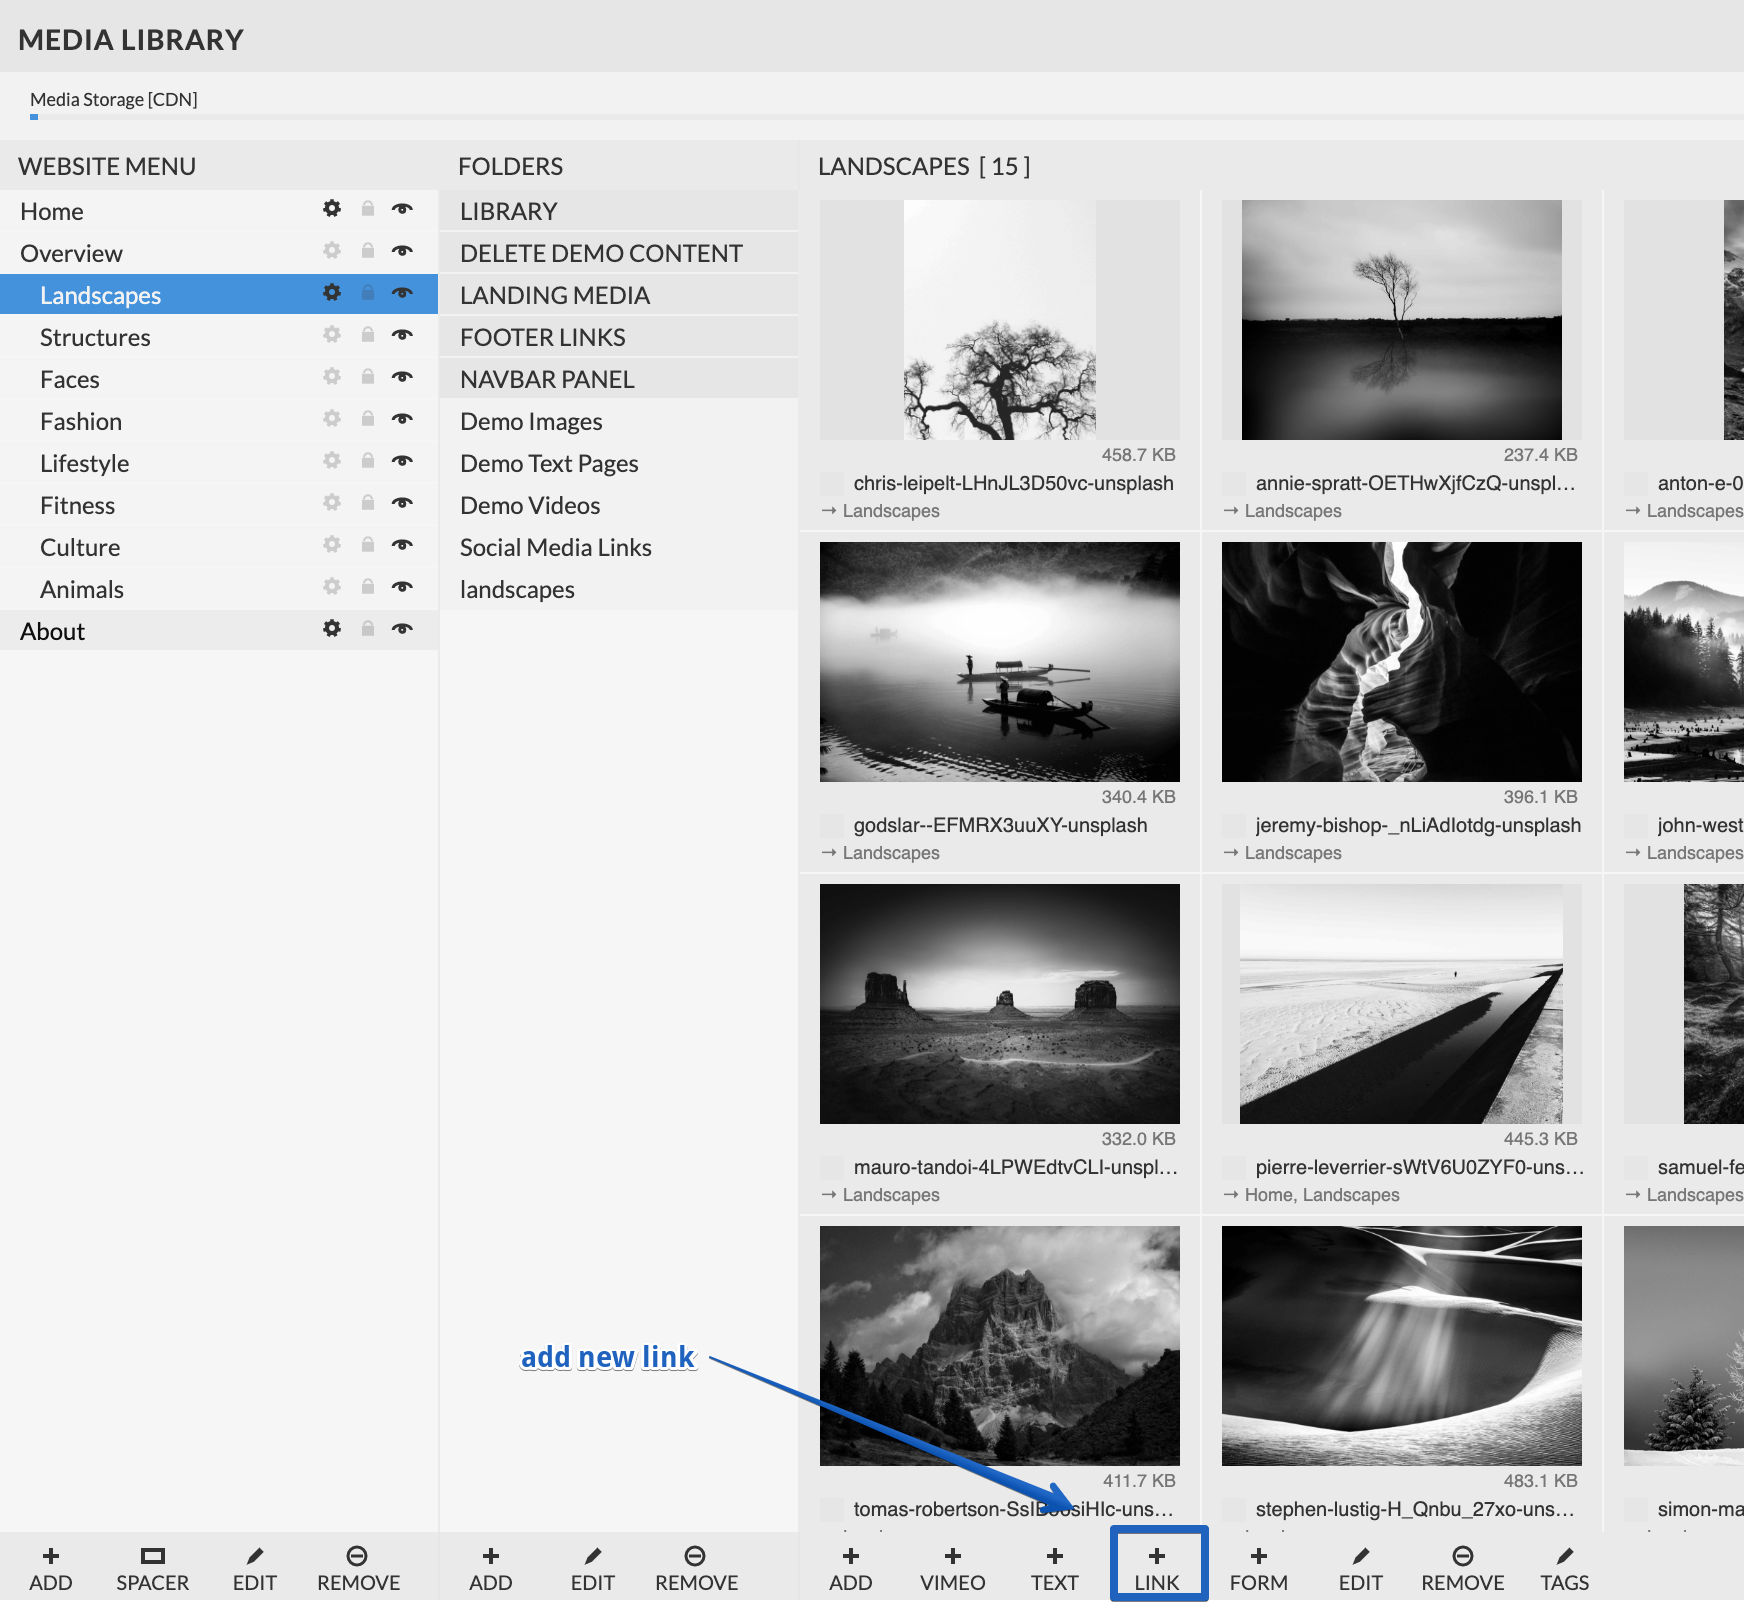Tick checkbox beside chris-leipelt filename
The image size is (1744, 1605).
(x=832, y=484)
